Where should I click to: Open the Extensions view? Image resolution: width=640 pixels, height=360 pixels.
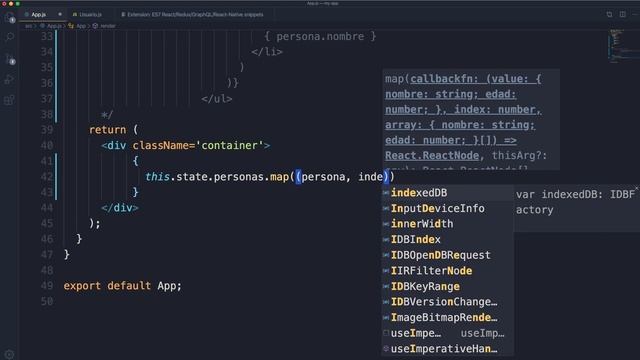pos(9,100)
